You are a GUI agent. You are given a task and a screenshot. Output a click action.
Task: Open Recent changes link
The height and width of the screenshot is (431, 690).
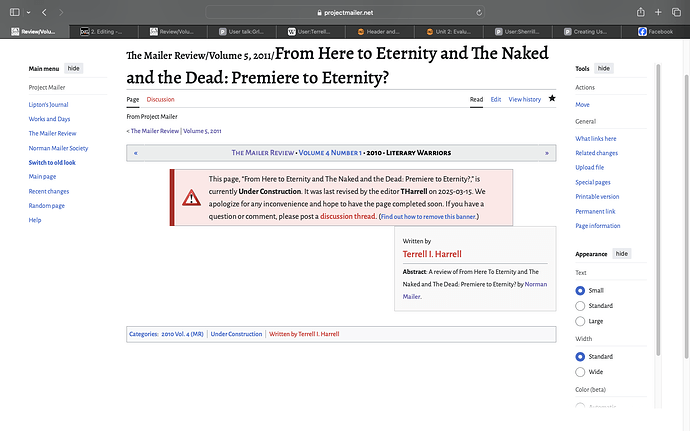coord(49,192)
